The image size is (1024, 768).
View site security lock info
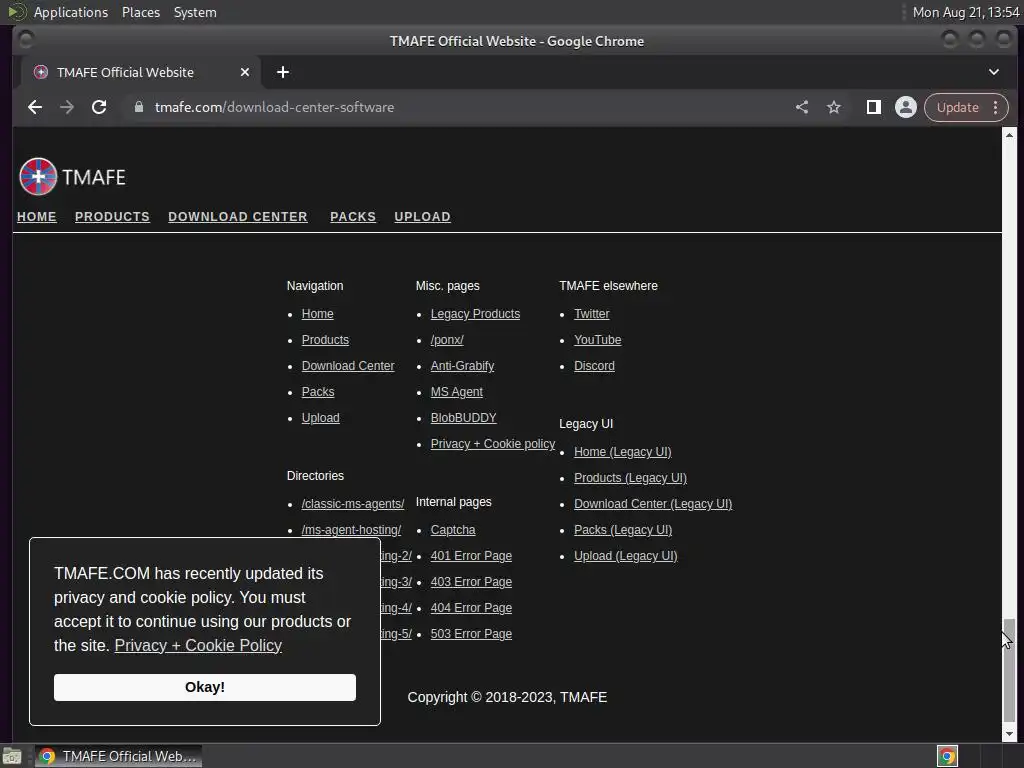coord(138,107)
